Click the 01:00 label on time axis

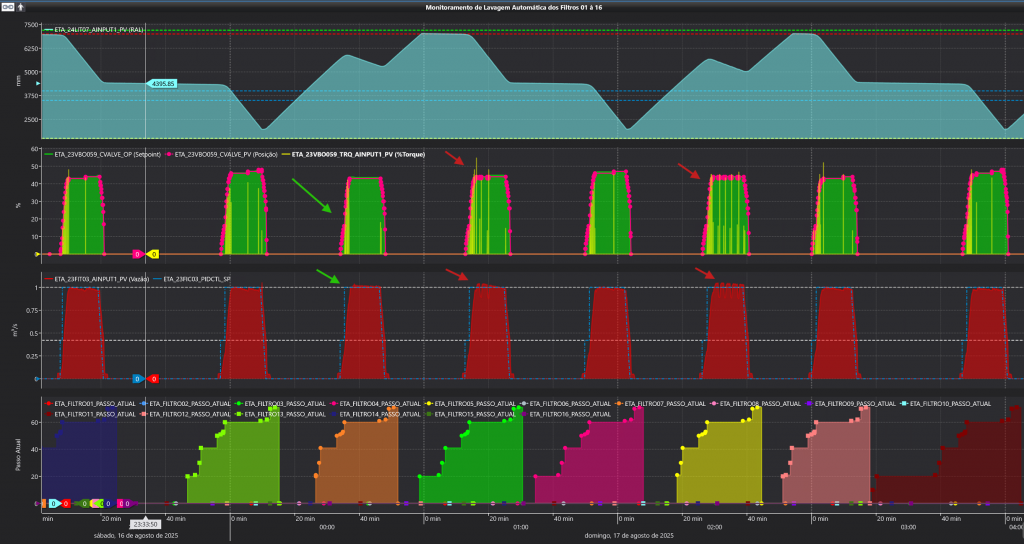(520, 527)
